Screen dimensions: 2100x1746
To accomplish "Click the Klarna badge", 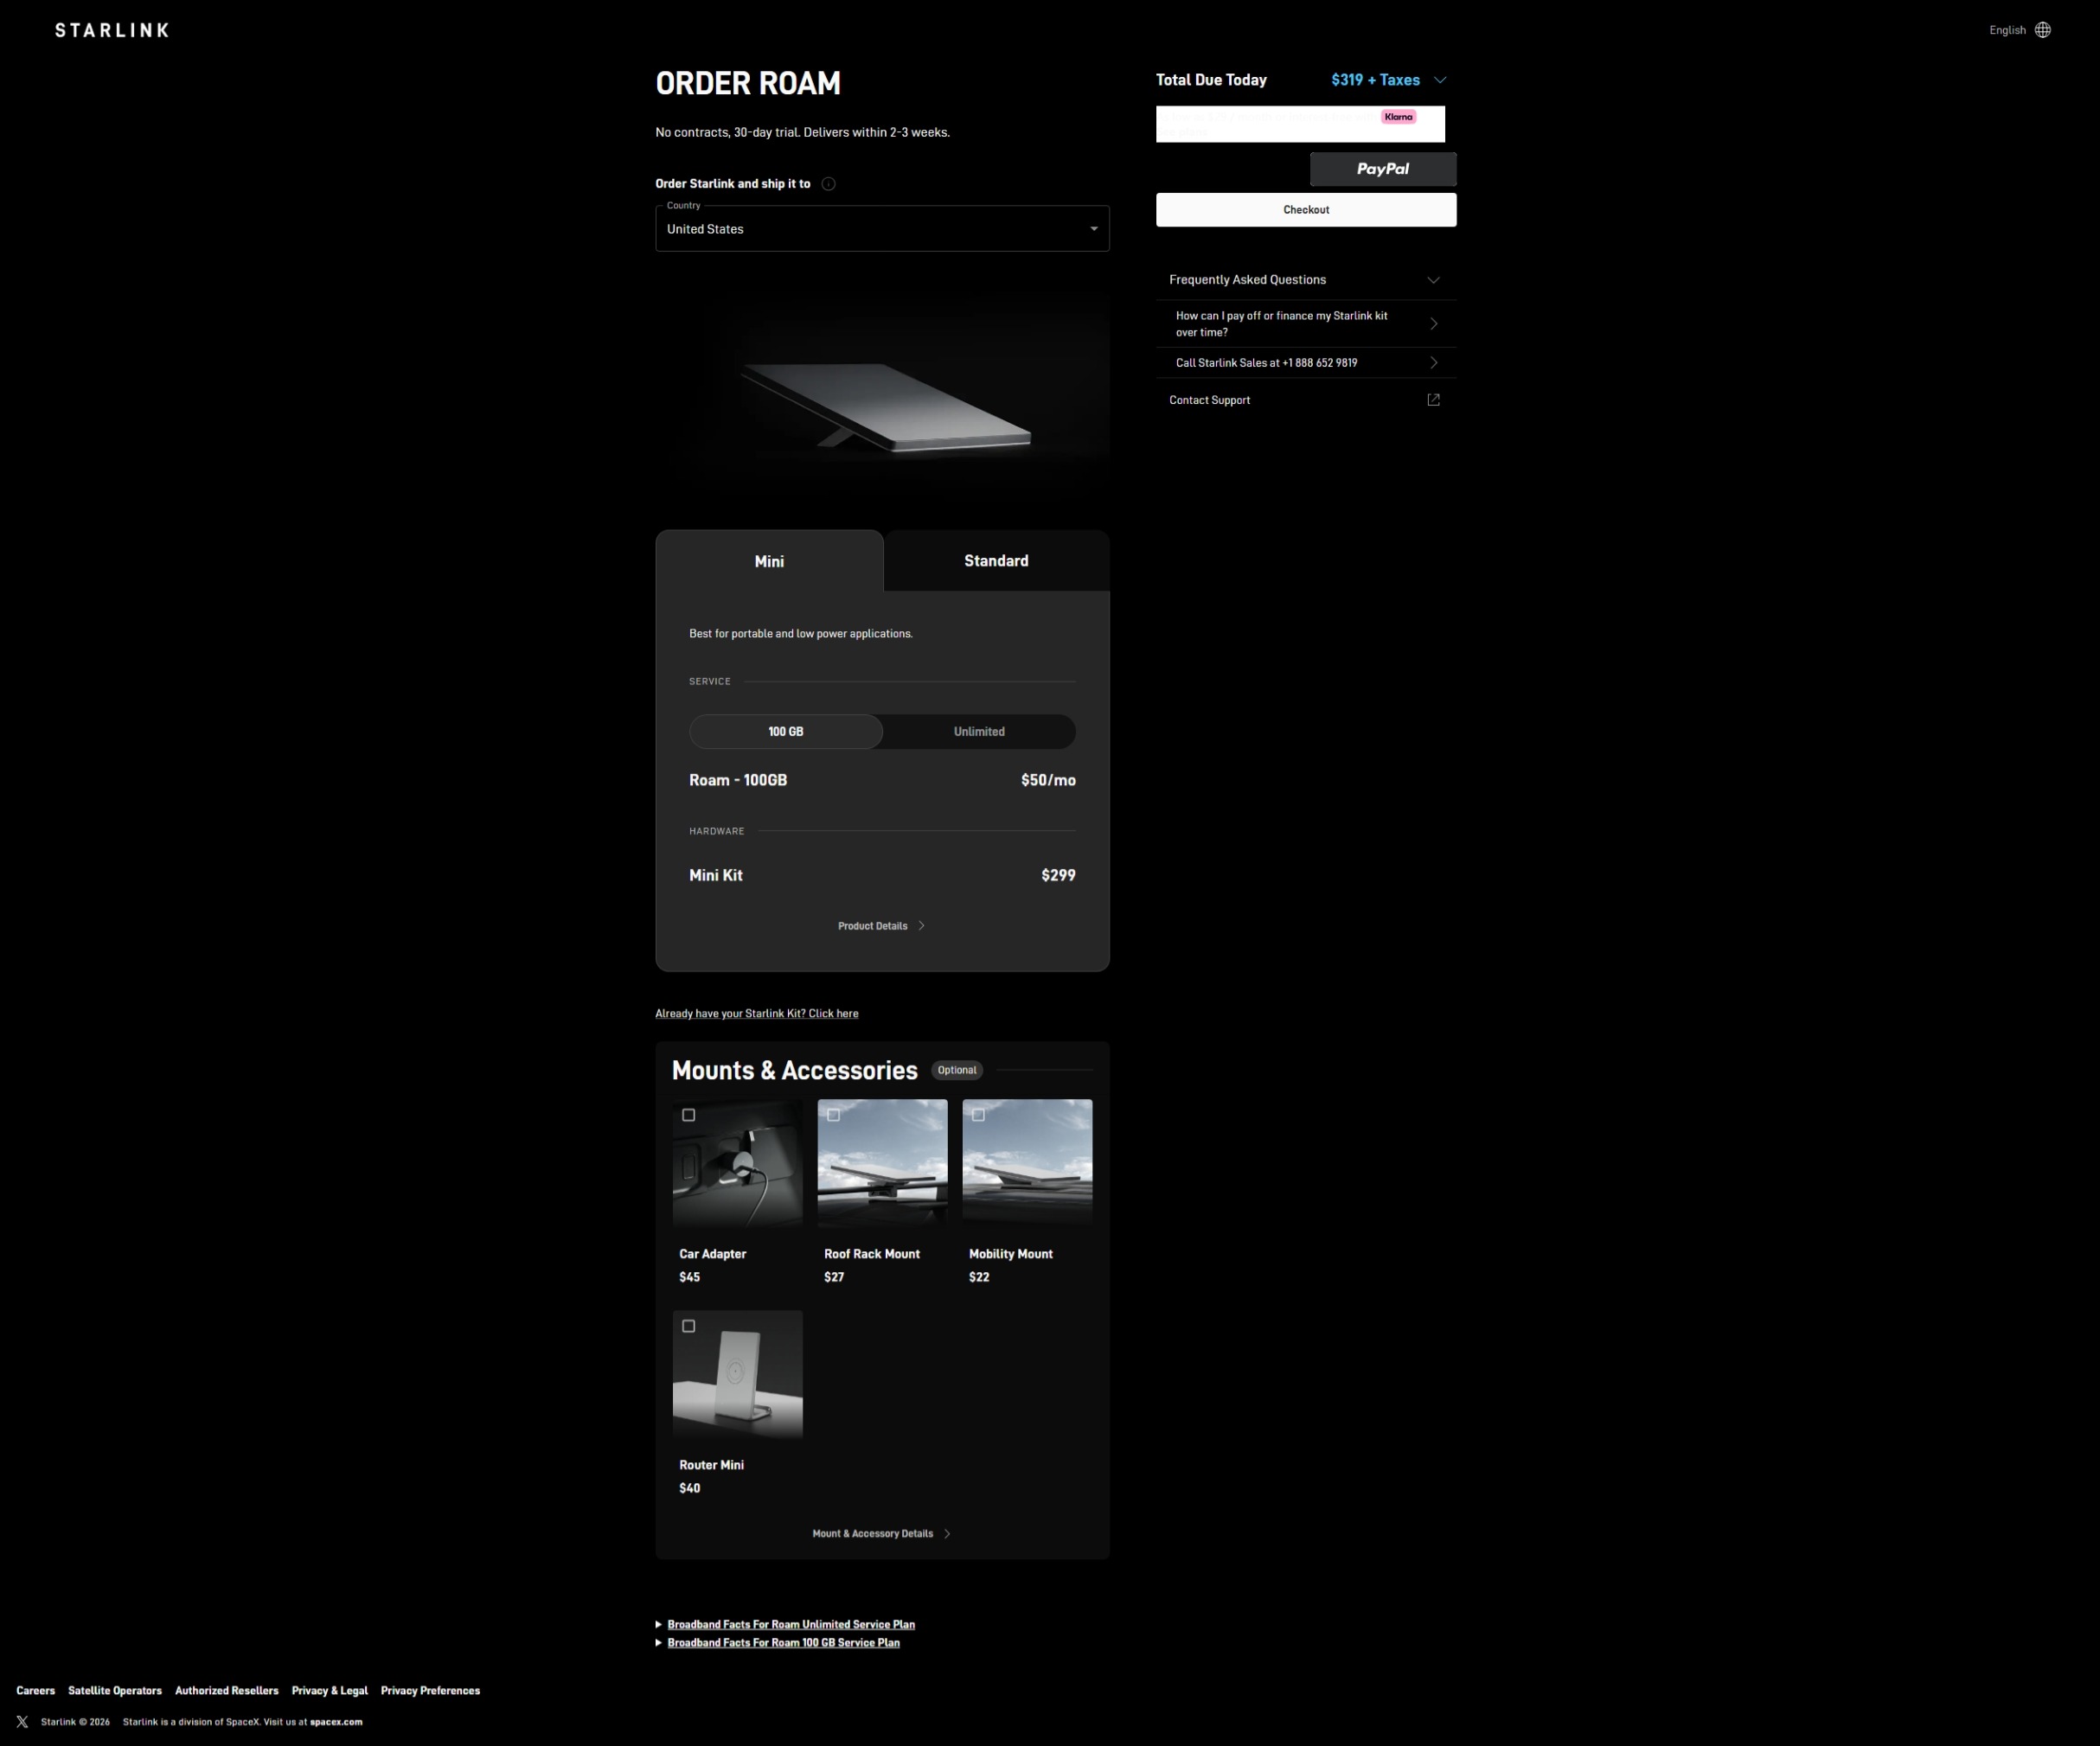I will pos(1398,117).
